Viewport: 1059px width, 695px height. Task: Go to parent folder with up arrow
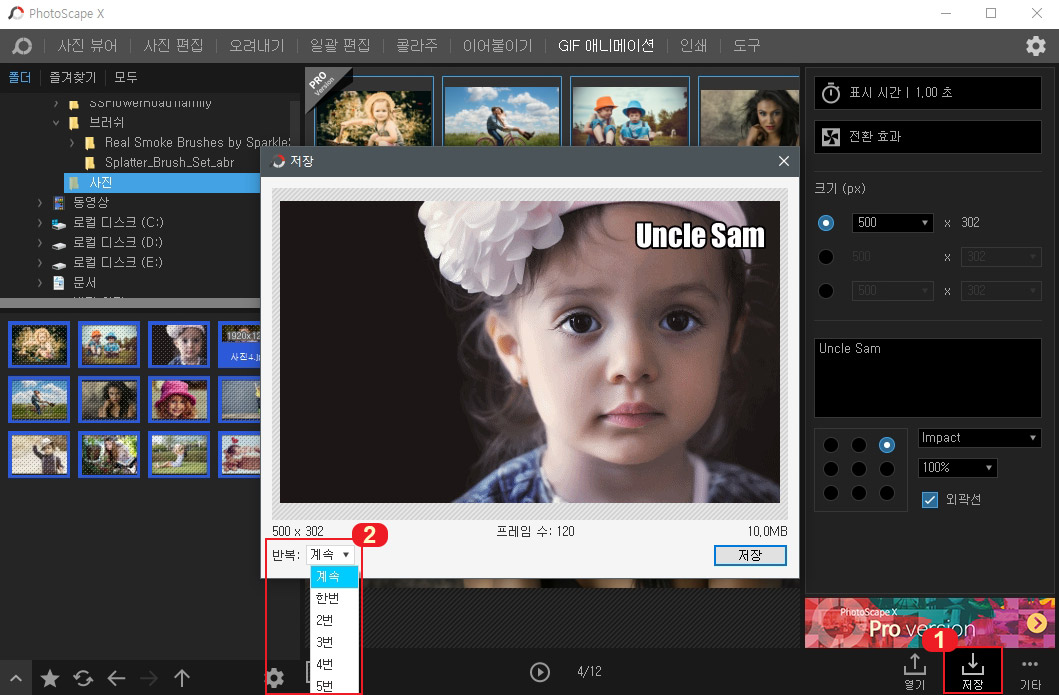[182, 677]
